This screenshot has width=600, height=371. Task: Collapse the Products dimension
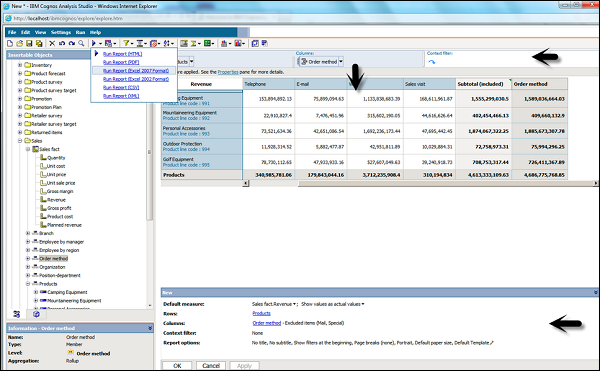pyautogui.click(x=28, y=284)
